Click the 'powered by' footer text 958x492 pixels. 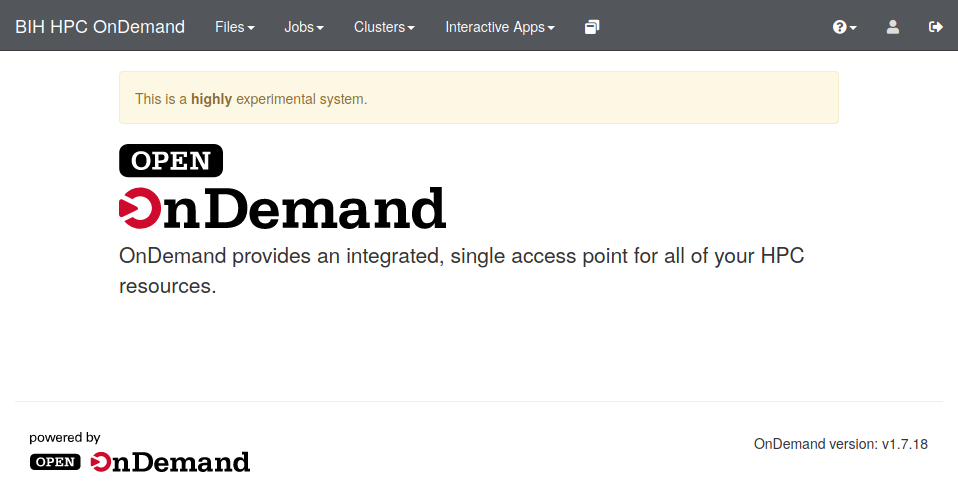pos(65,438)
